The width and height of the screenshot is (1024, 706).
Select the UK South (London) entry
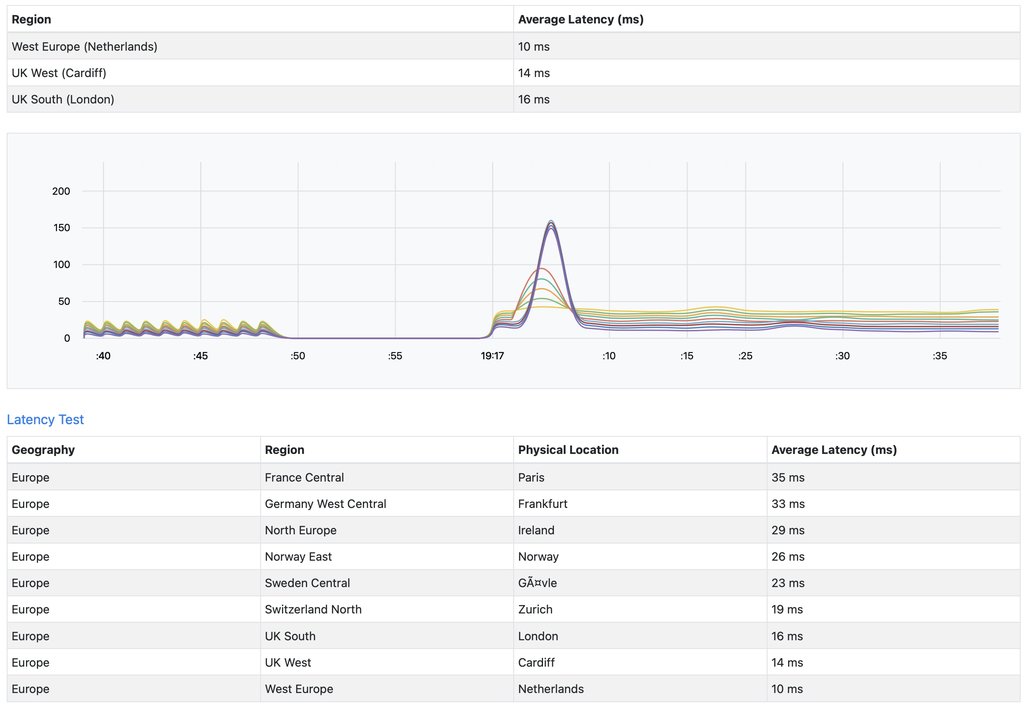click(x=63, y=99)
